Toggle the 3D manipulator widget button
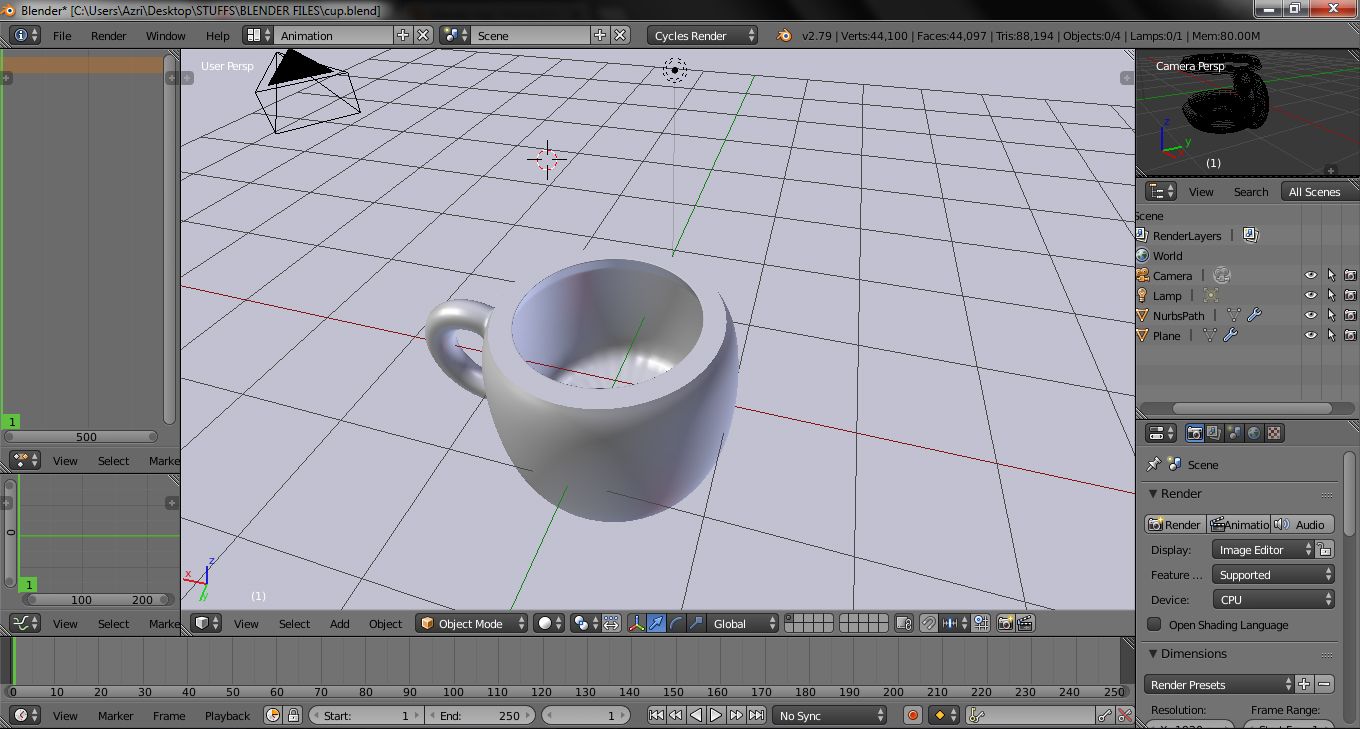Screen dimensions: 1360x729 (636, 623)
